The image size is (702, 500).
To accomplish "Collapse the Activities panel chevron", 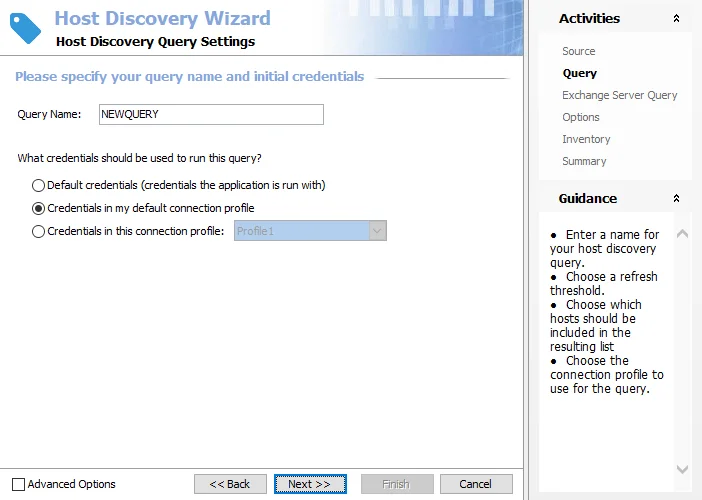I will click(x=676, y=18).
